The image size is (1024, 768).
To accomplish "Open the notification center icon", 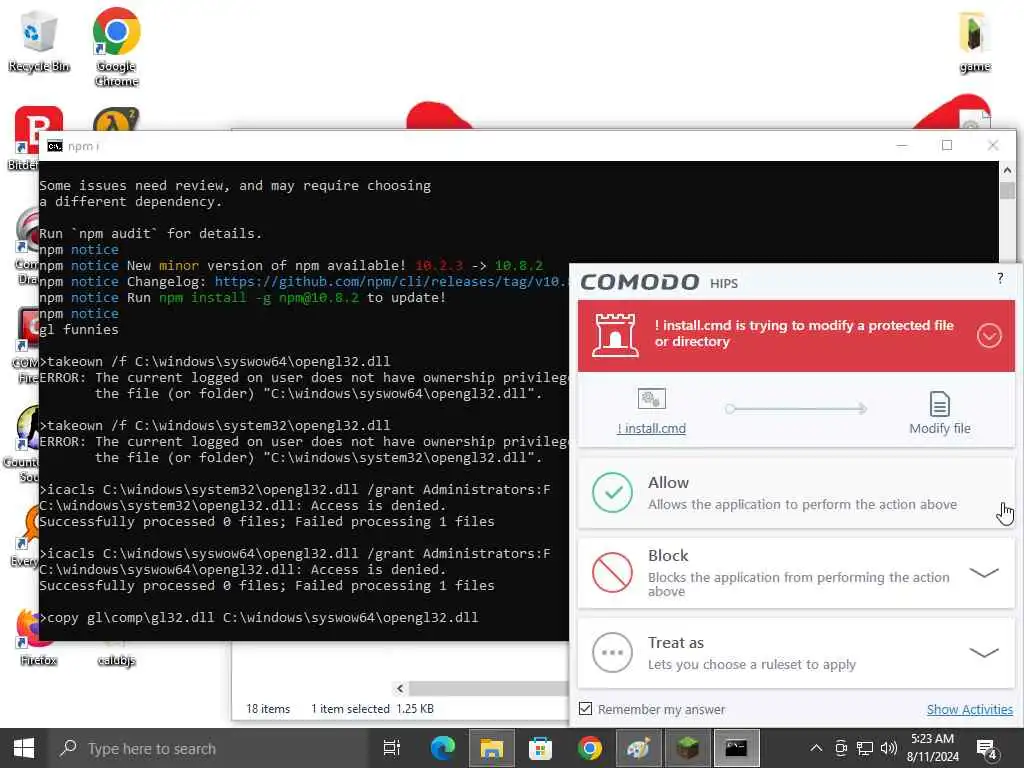I will [985, 749].
